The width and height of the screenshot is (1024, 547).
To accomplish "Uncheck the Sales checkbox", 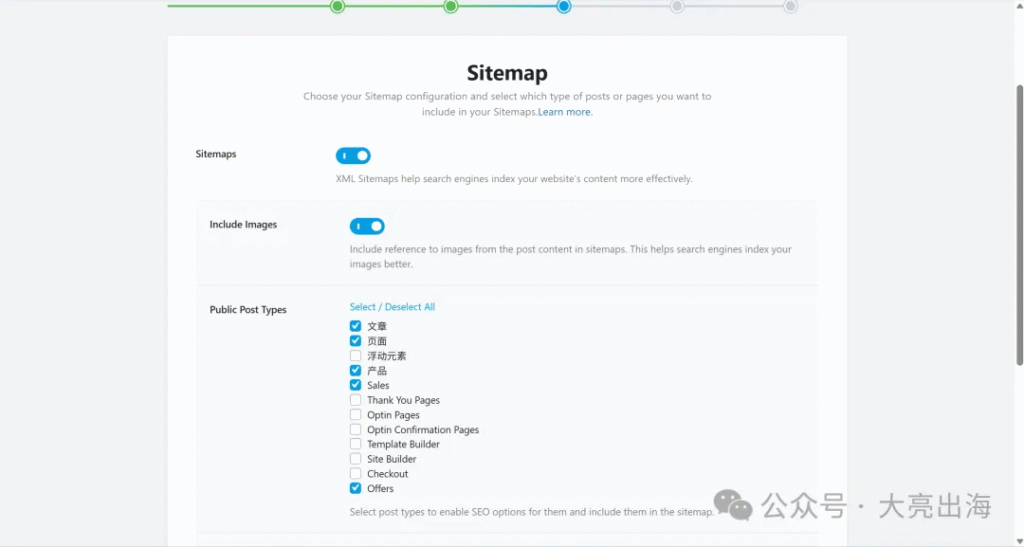I will 355,385.
